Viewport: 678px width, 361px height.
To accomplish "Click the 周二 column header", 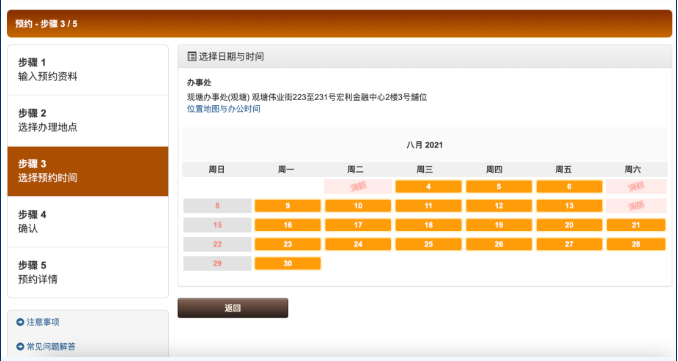I will pos(355,169).
